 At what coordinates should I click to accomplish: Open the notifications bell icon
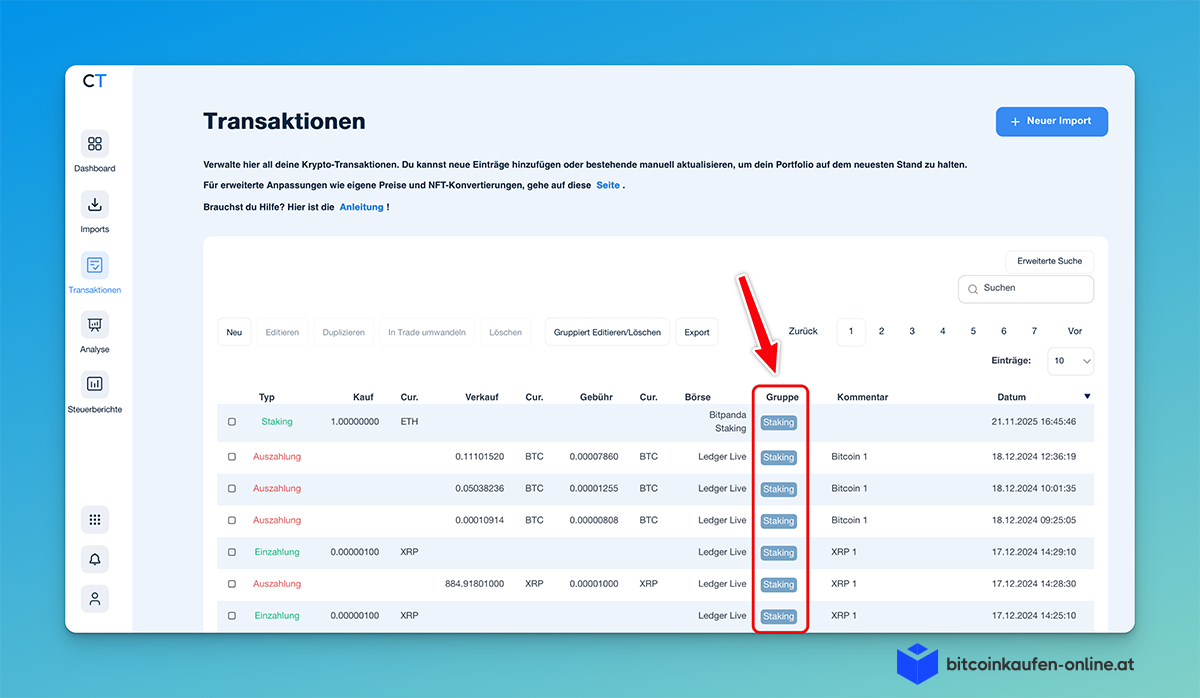point(95,559)
